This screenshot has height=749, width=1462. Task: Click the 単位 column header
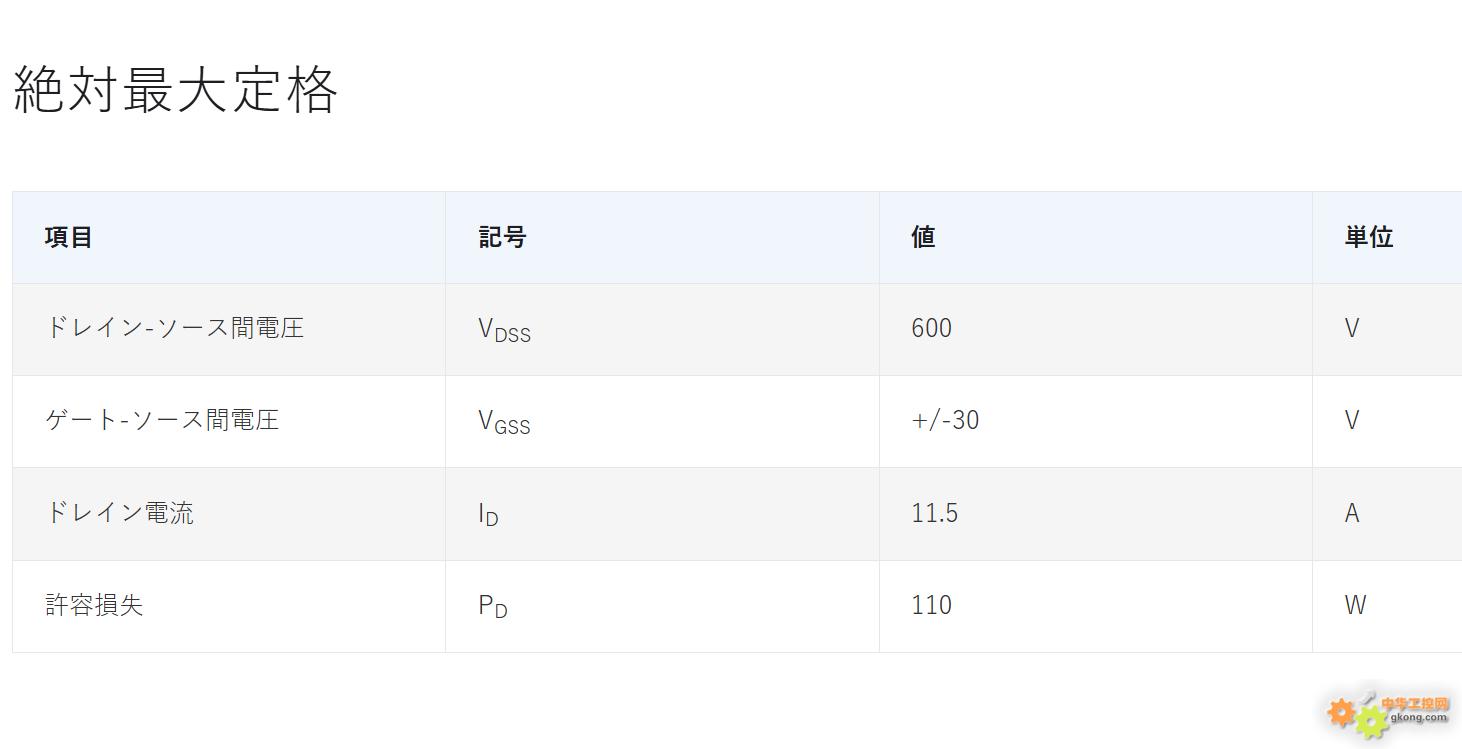tap(1369, 237)
